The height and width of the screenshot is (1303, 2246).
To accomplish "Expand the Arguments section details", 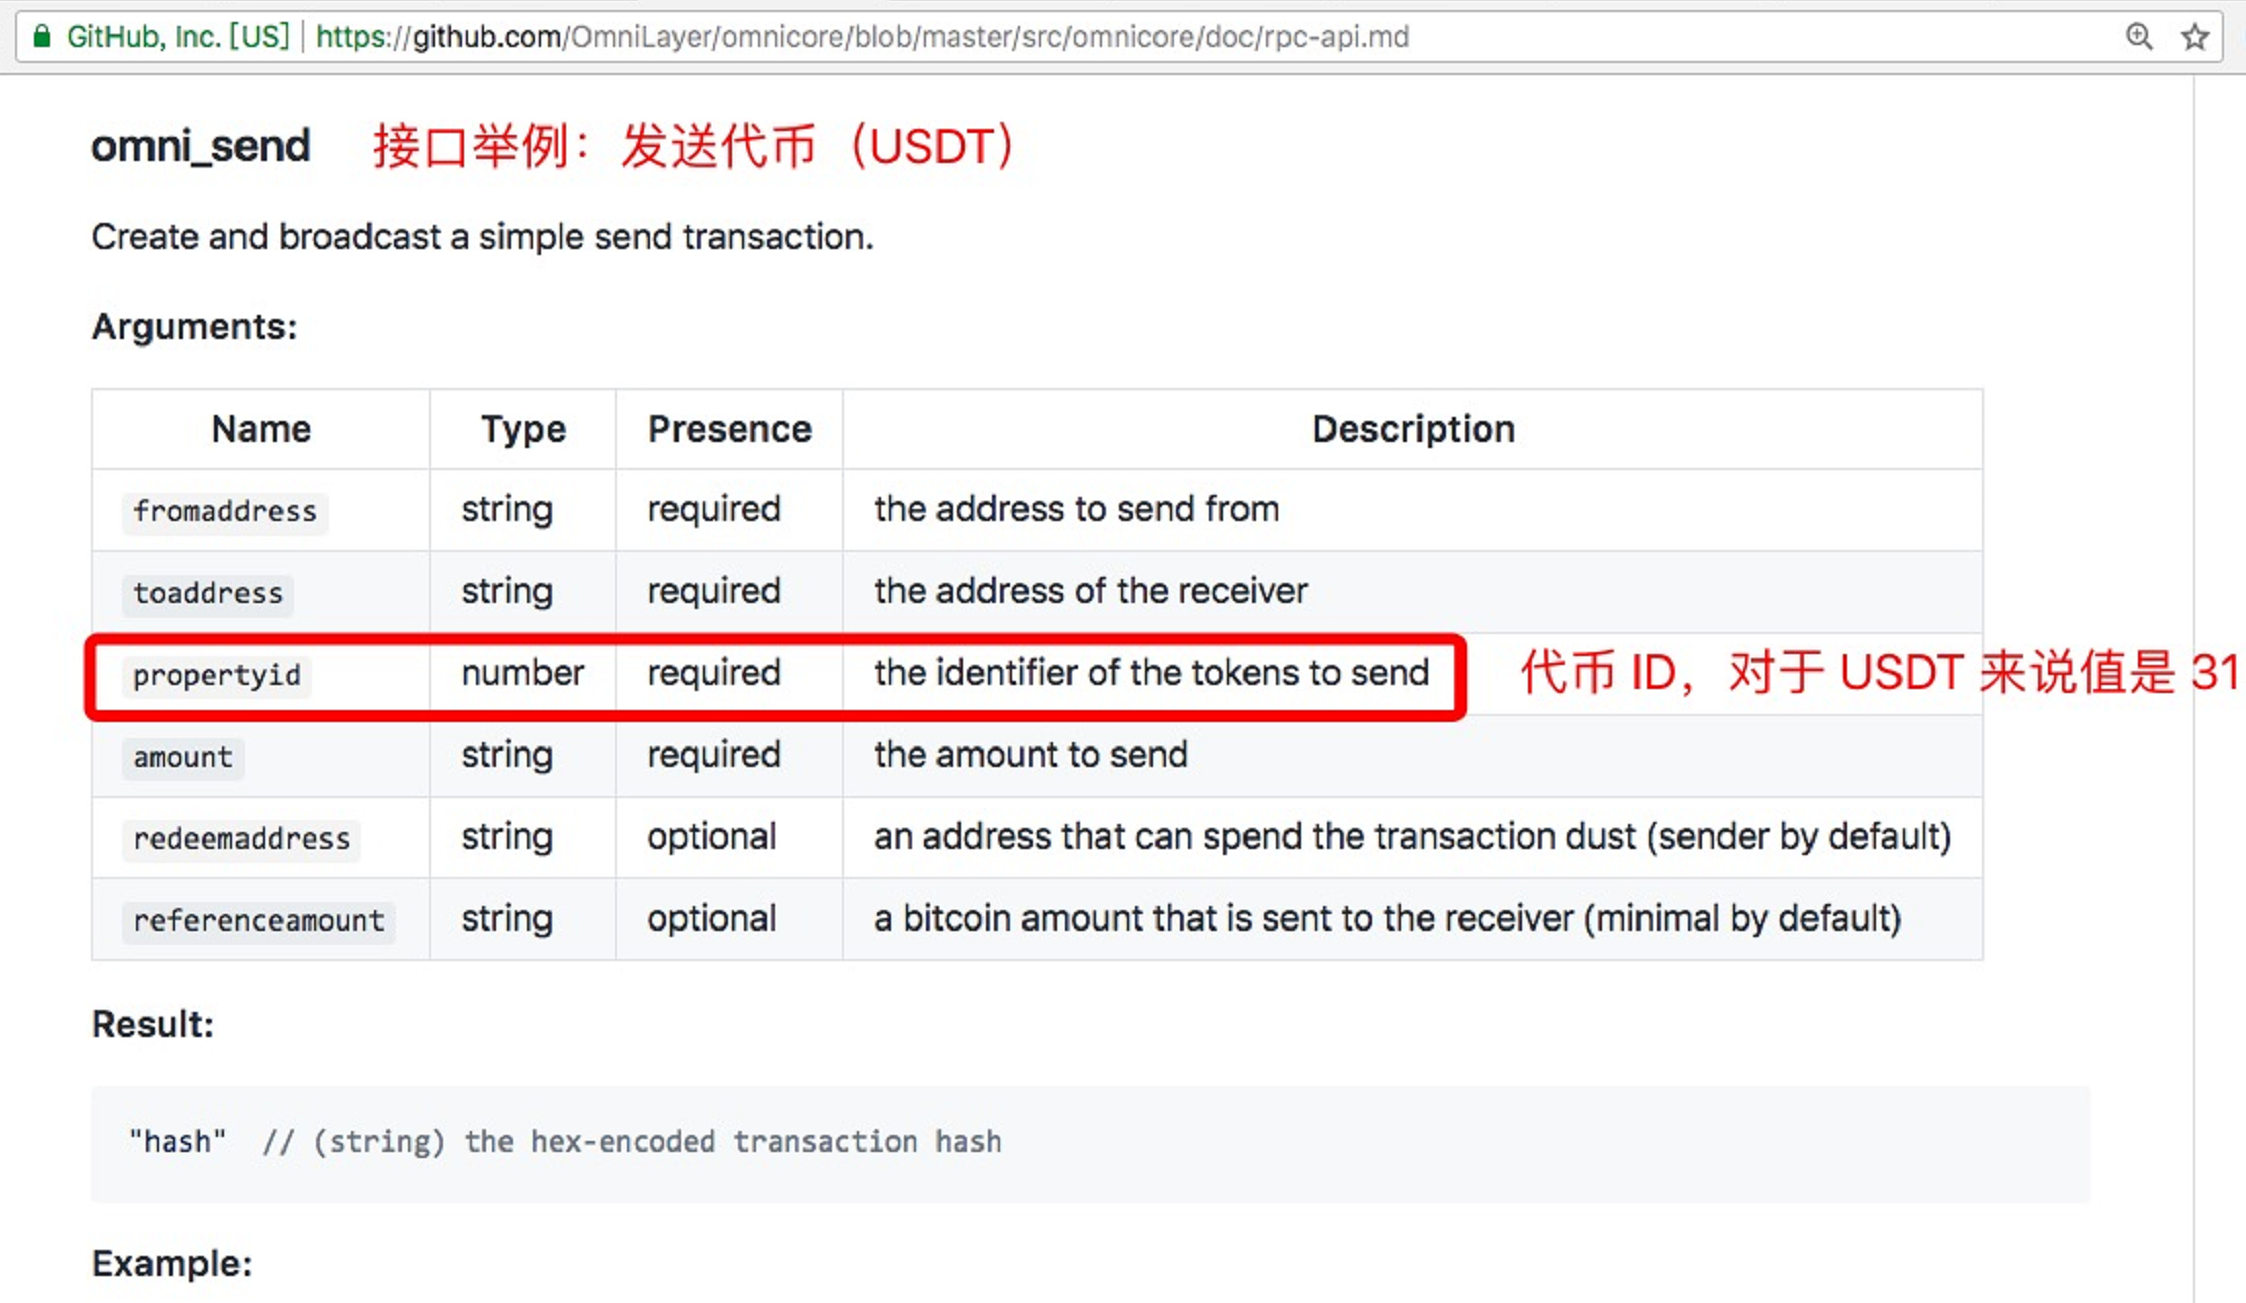I will click(x=195, y=326).
